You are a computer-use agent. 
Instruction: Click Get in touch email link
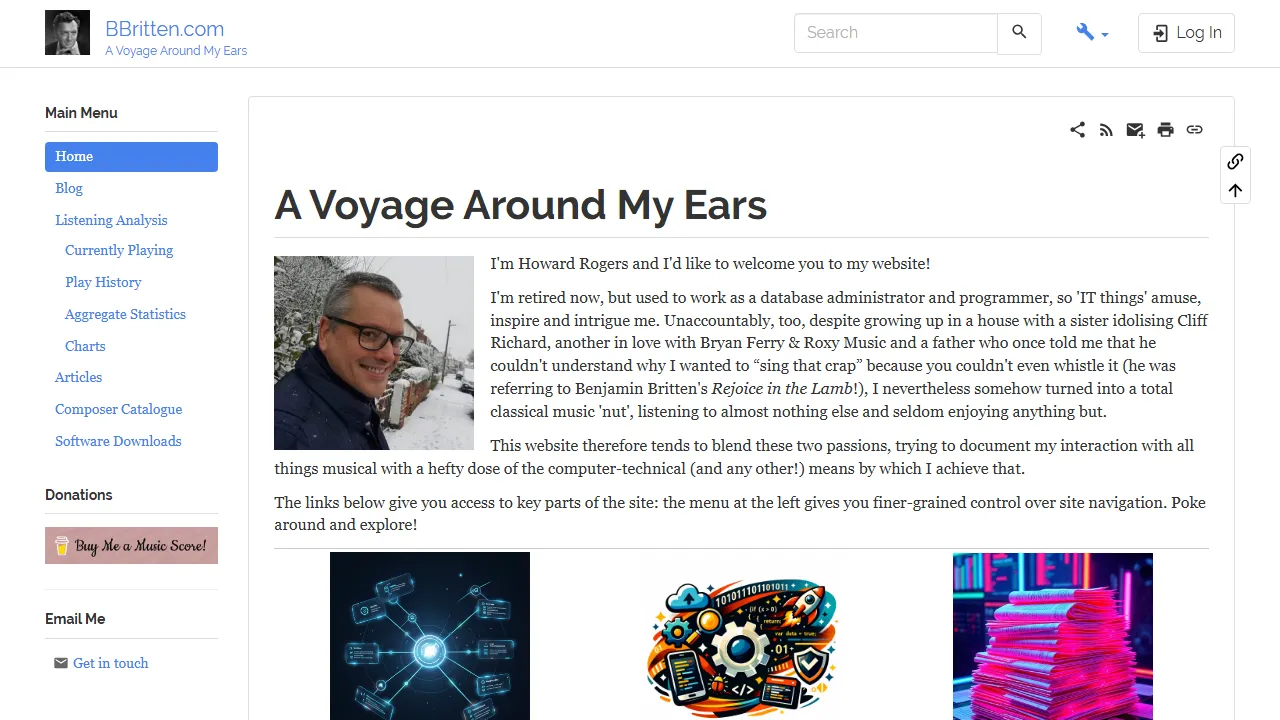click(x=110, y=663)
